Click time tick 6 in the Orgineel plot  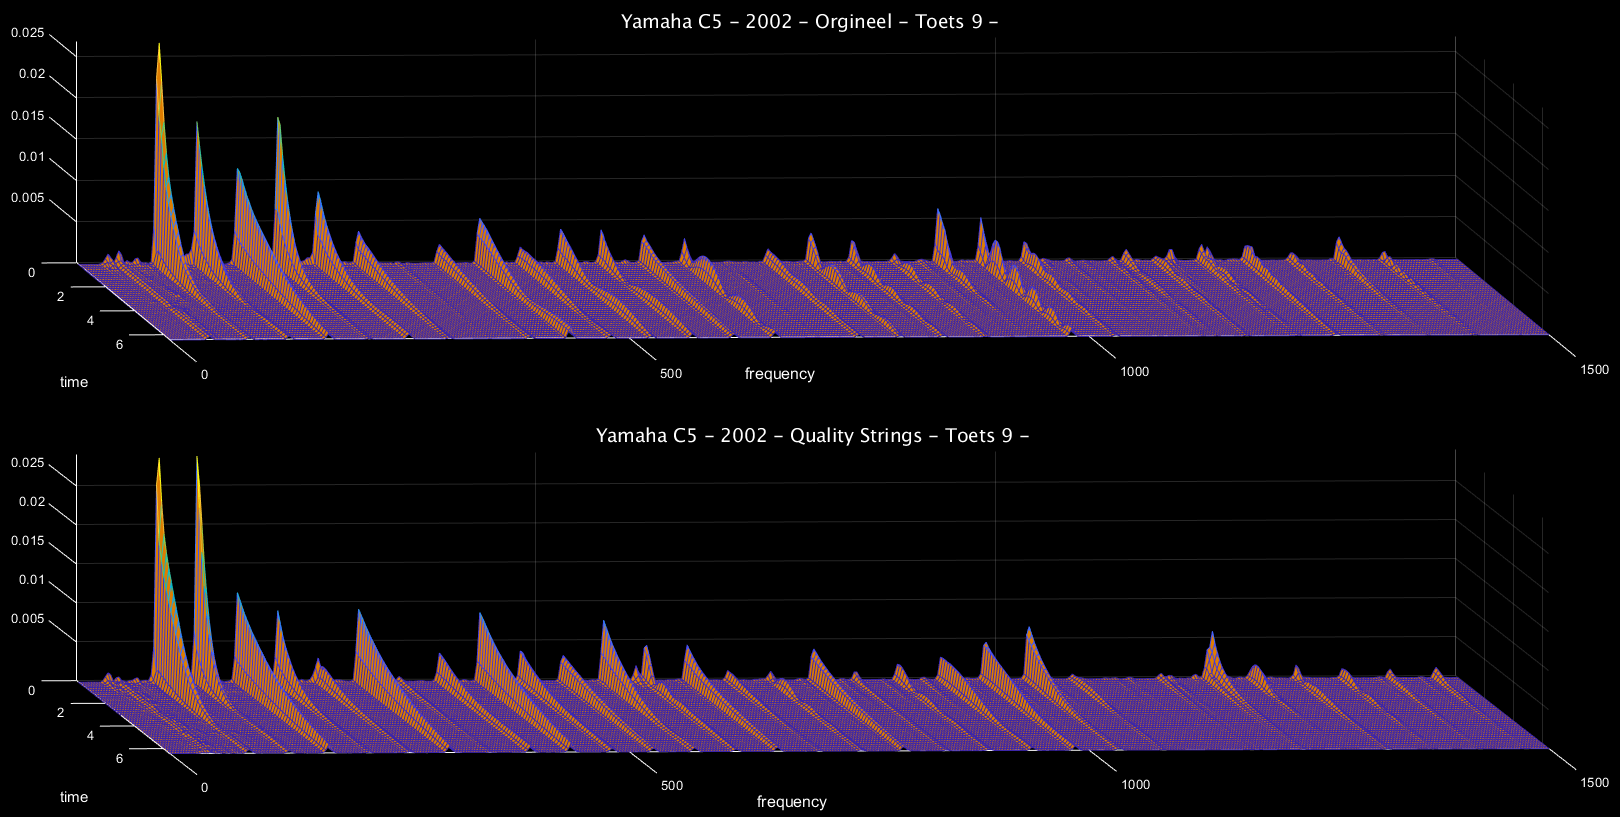click(x=119, y=345)
